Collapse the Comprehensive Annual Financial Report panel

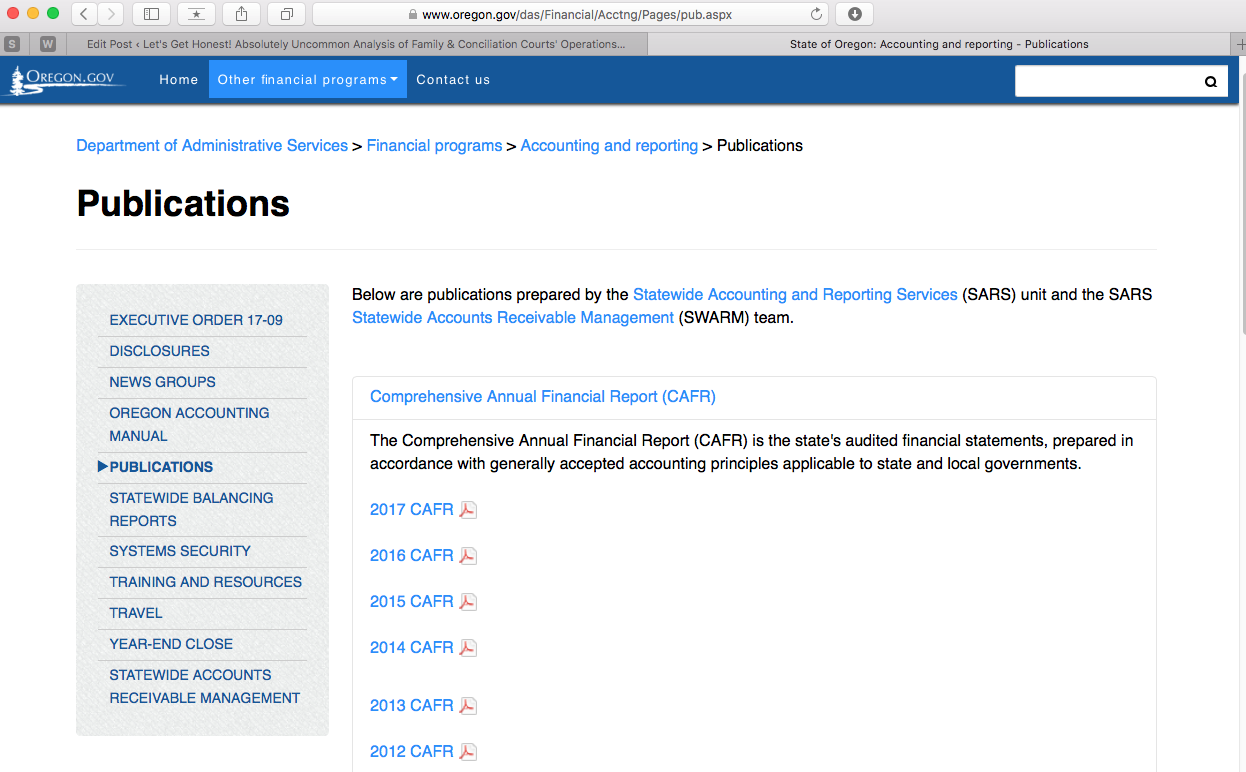pyautogui.click(x=542, y=397)
